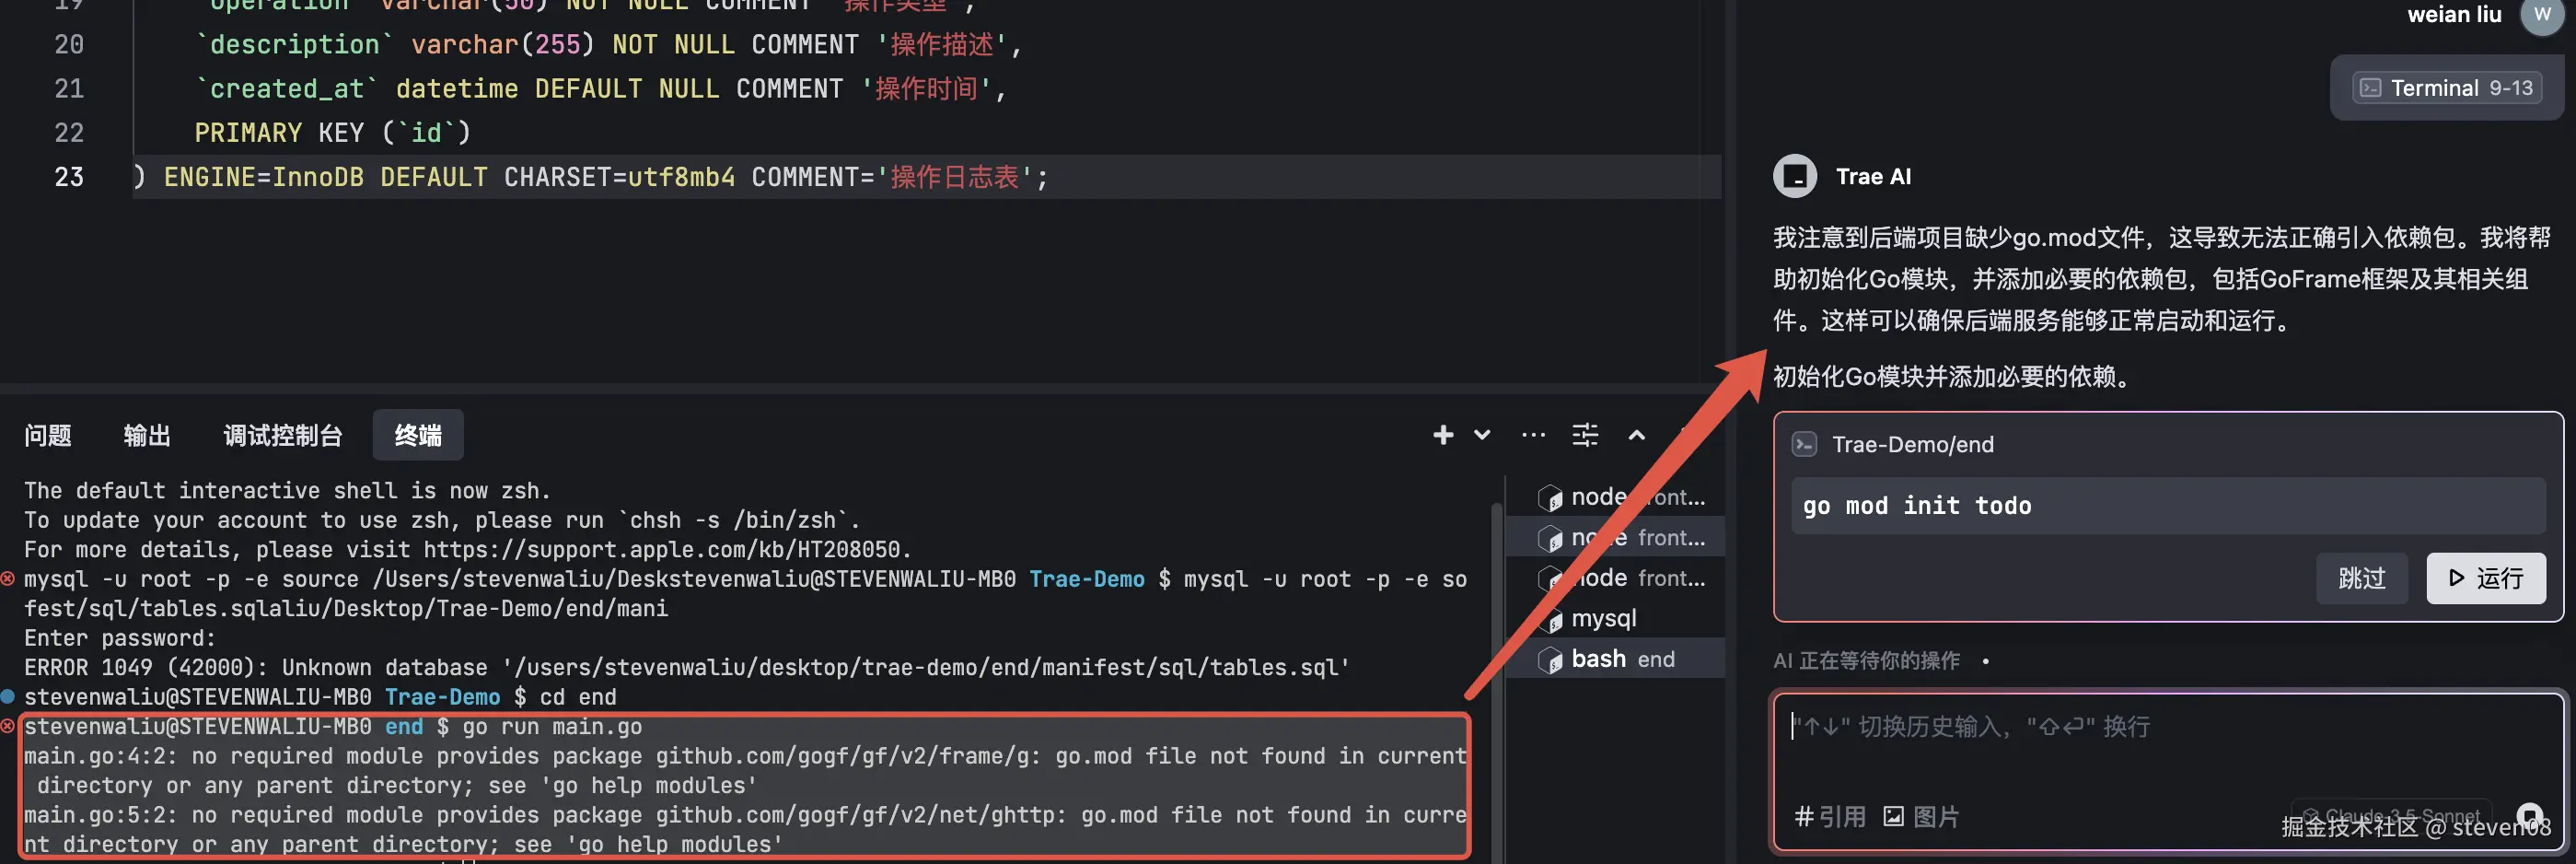Click the PRIMARY KEY text on line 22

278,133
